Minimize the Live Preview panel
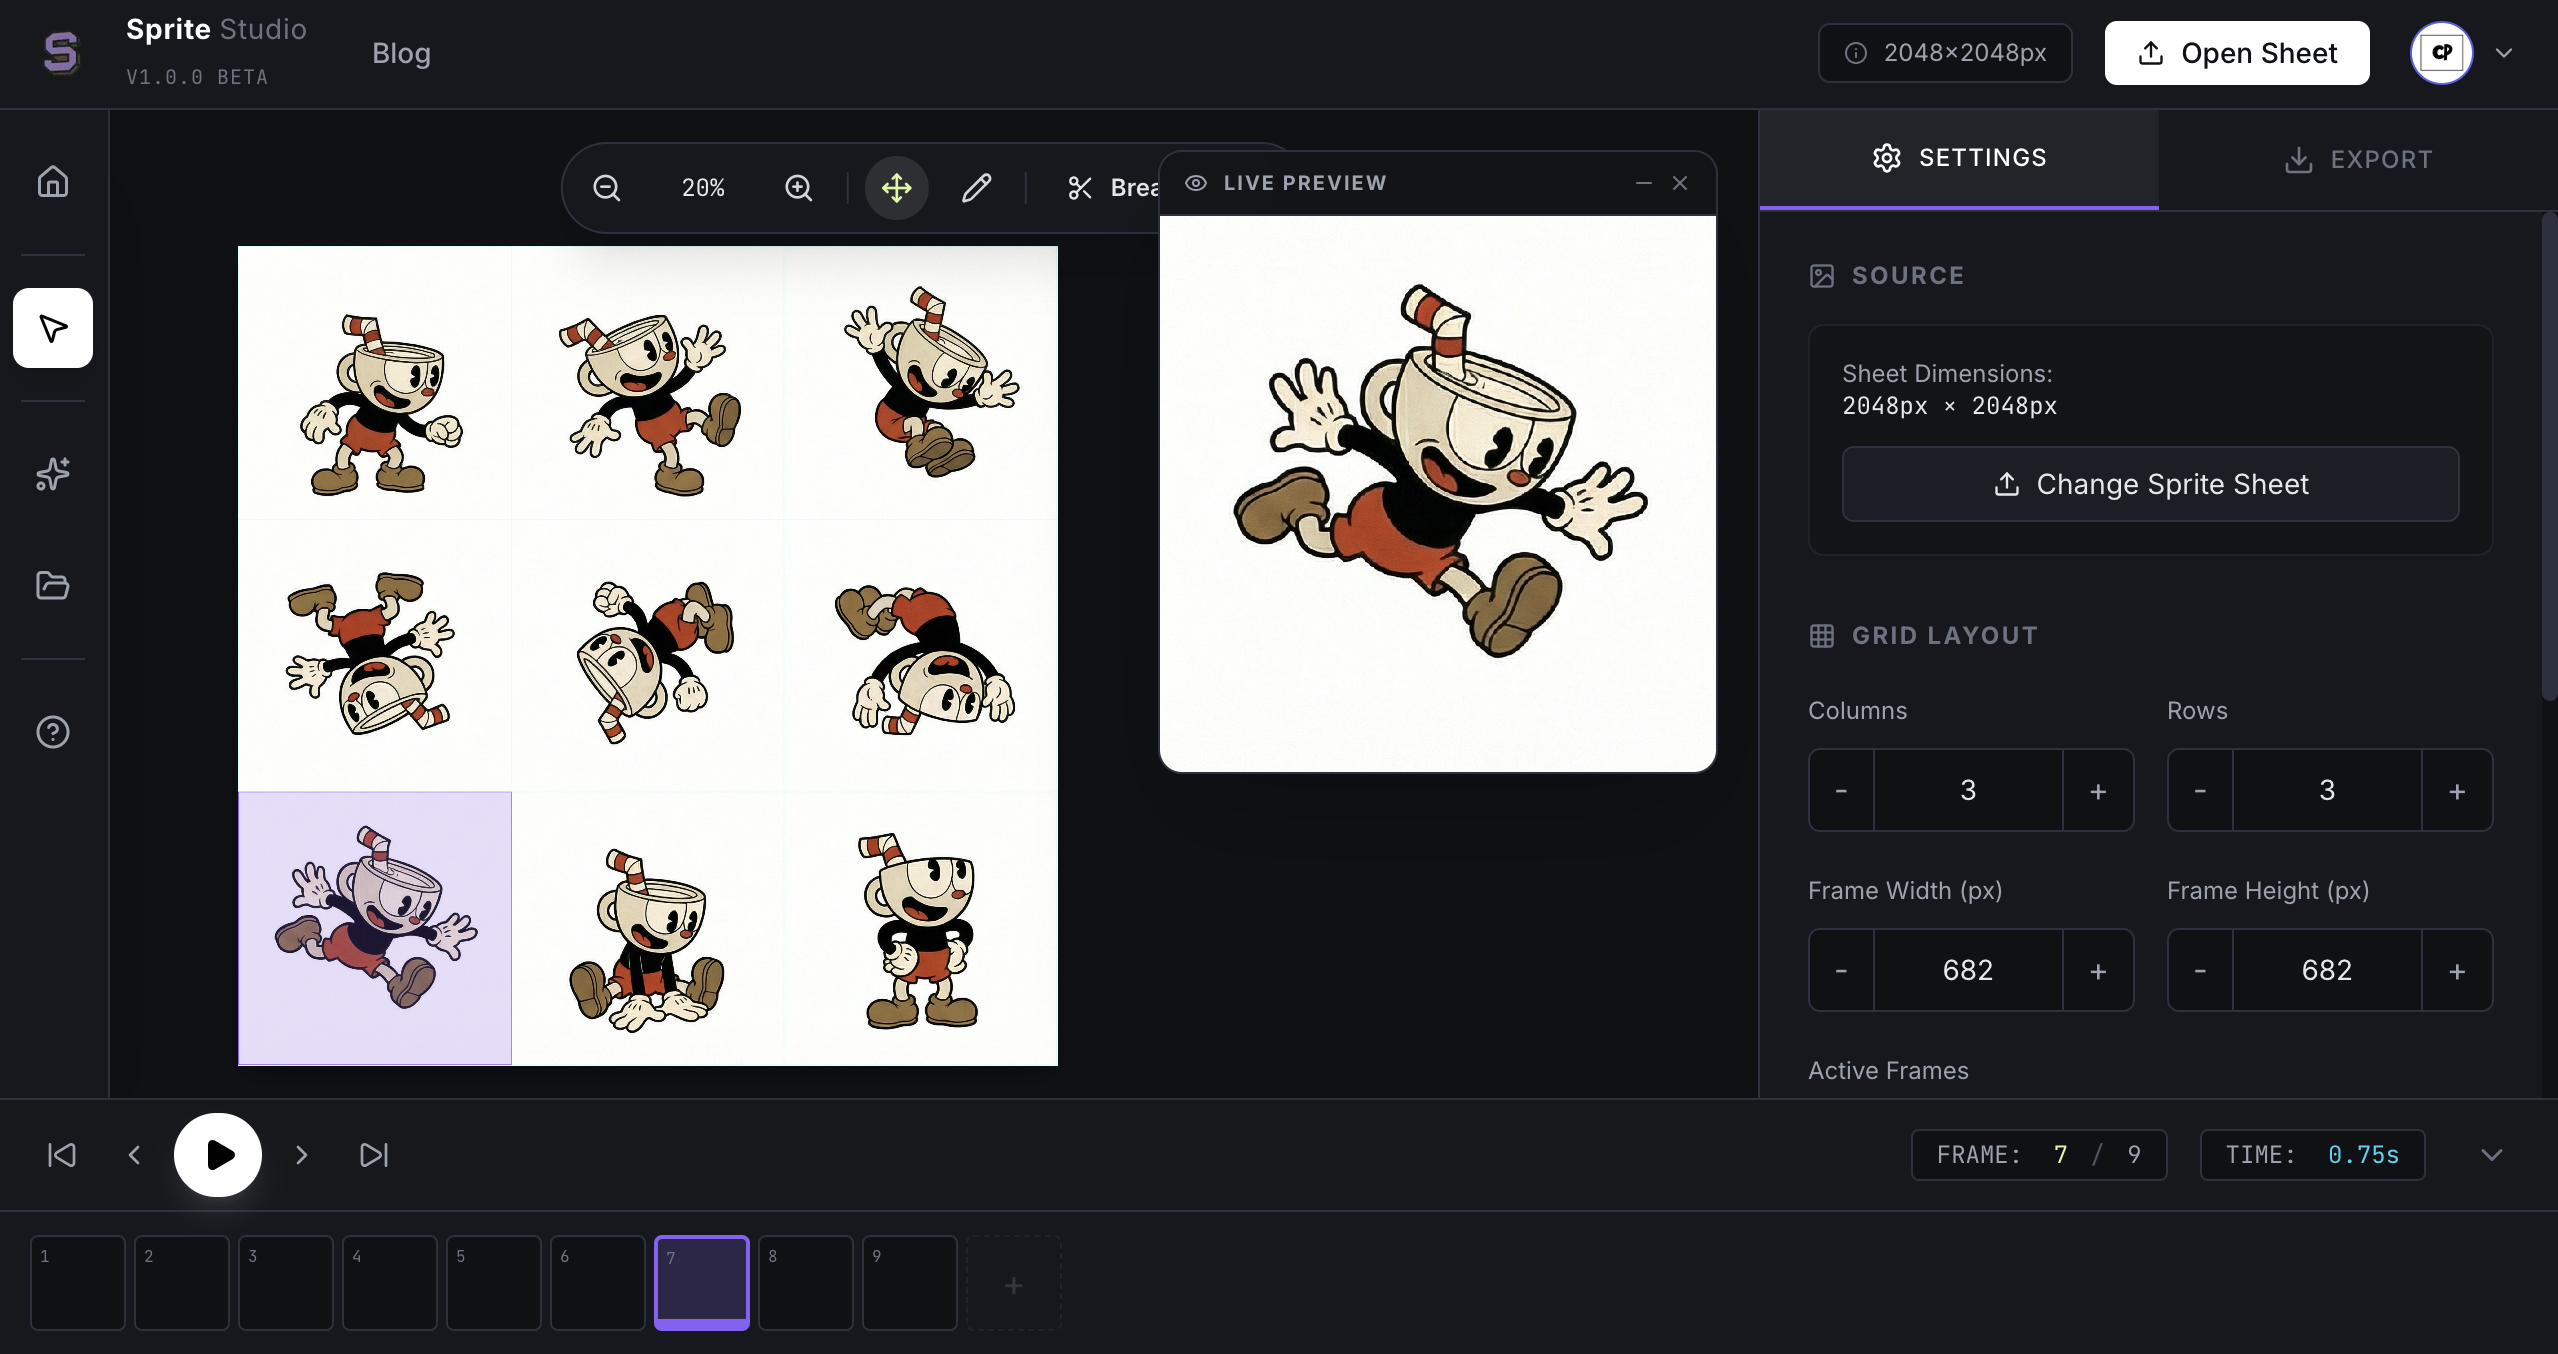 (1641, 183)
